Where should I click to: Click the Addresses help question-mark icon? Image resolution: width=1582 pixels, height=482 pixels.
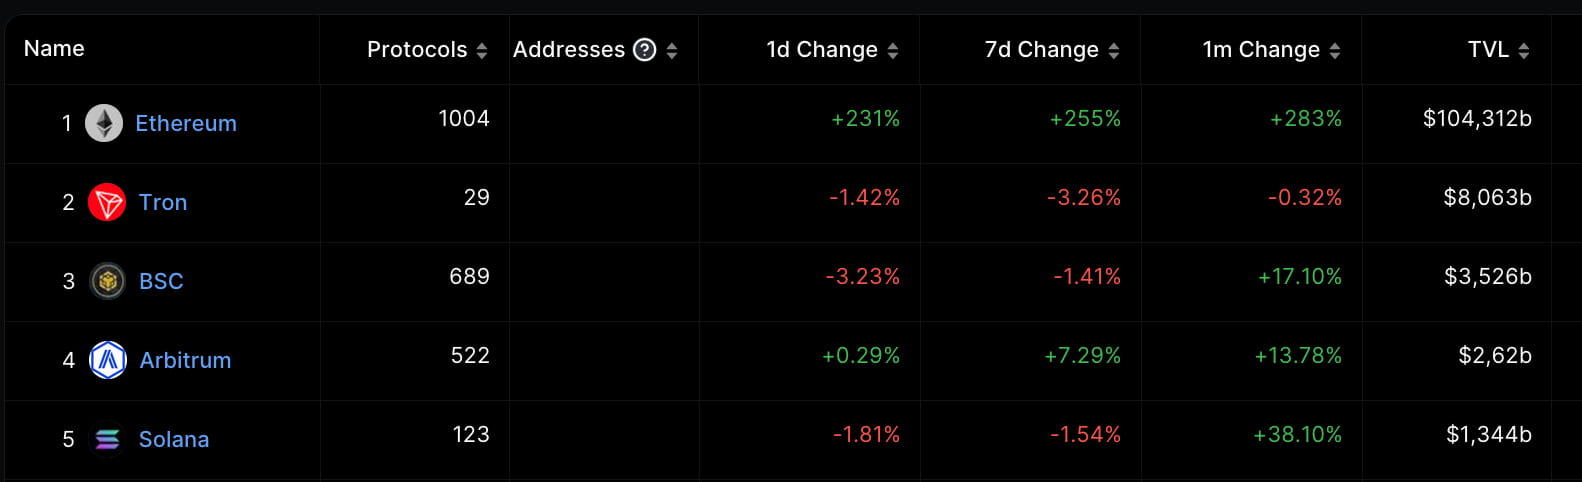[x=645, y=50]
